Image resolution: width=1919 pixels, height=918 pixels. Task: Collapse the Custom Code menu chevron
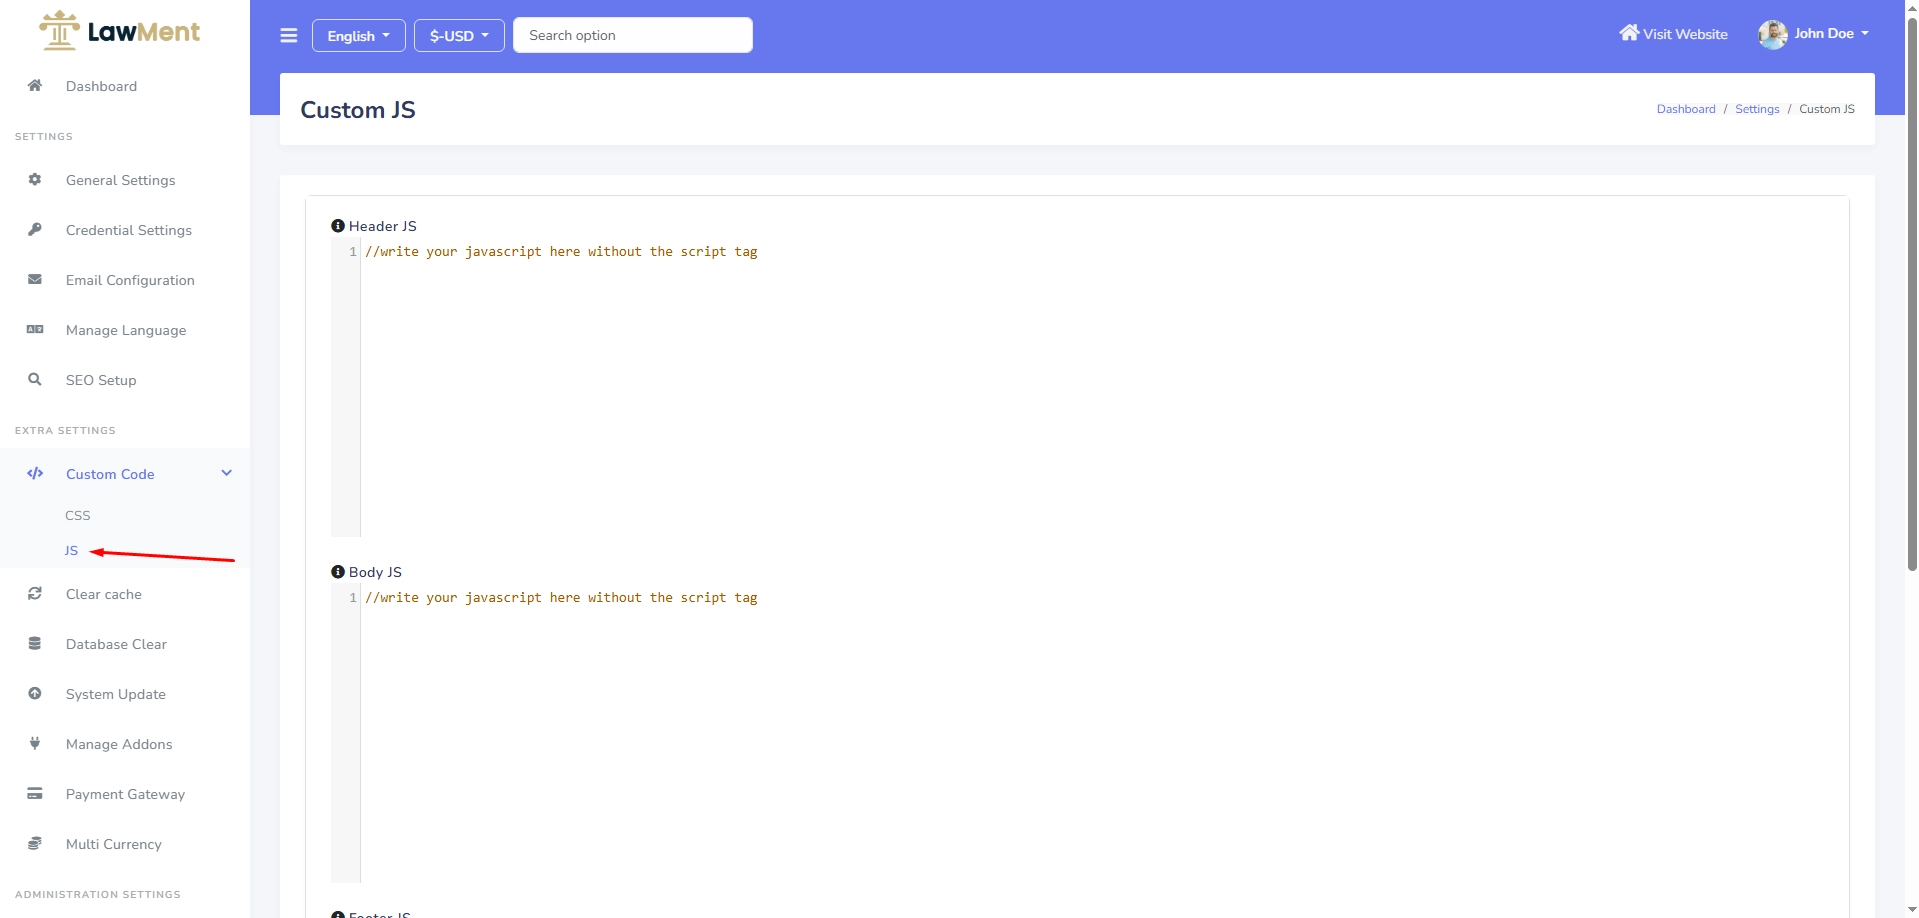coord(227,474)
